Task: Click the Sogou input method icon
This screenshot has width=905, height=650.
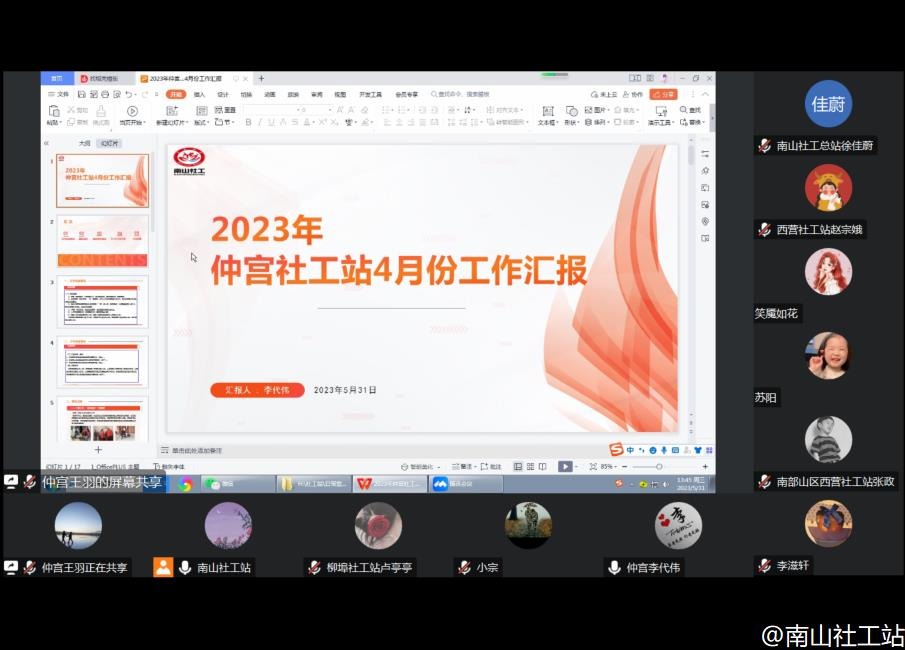Action: 617,450
